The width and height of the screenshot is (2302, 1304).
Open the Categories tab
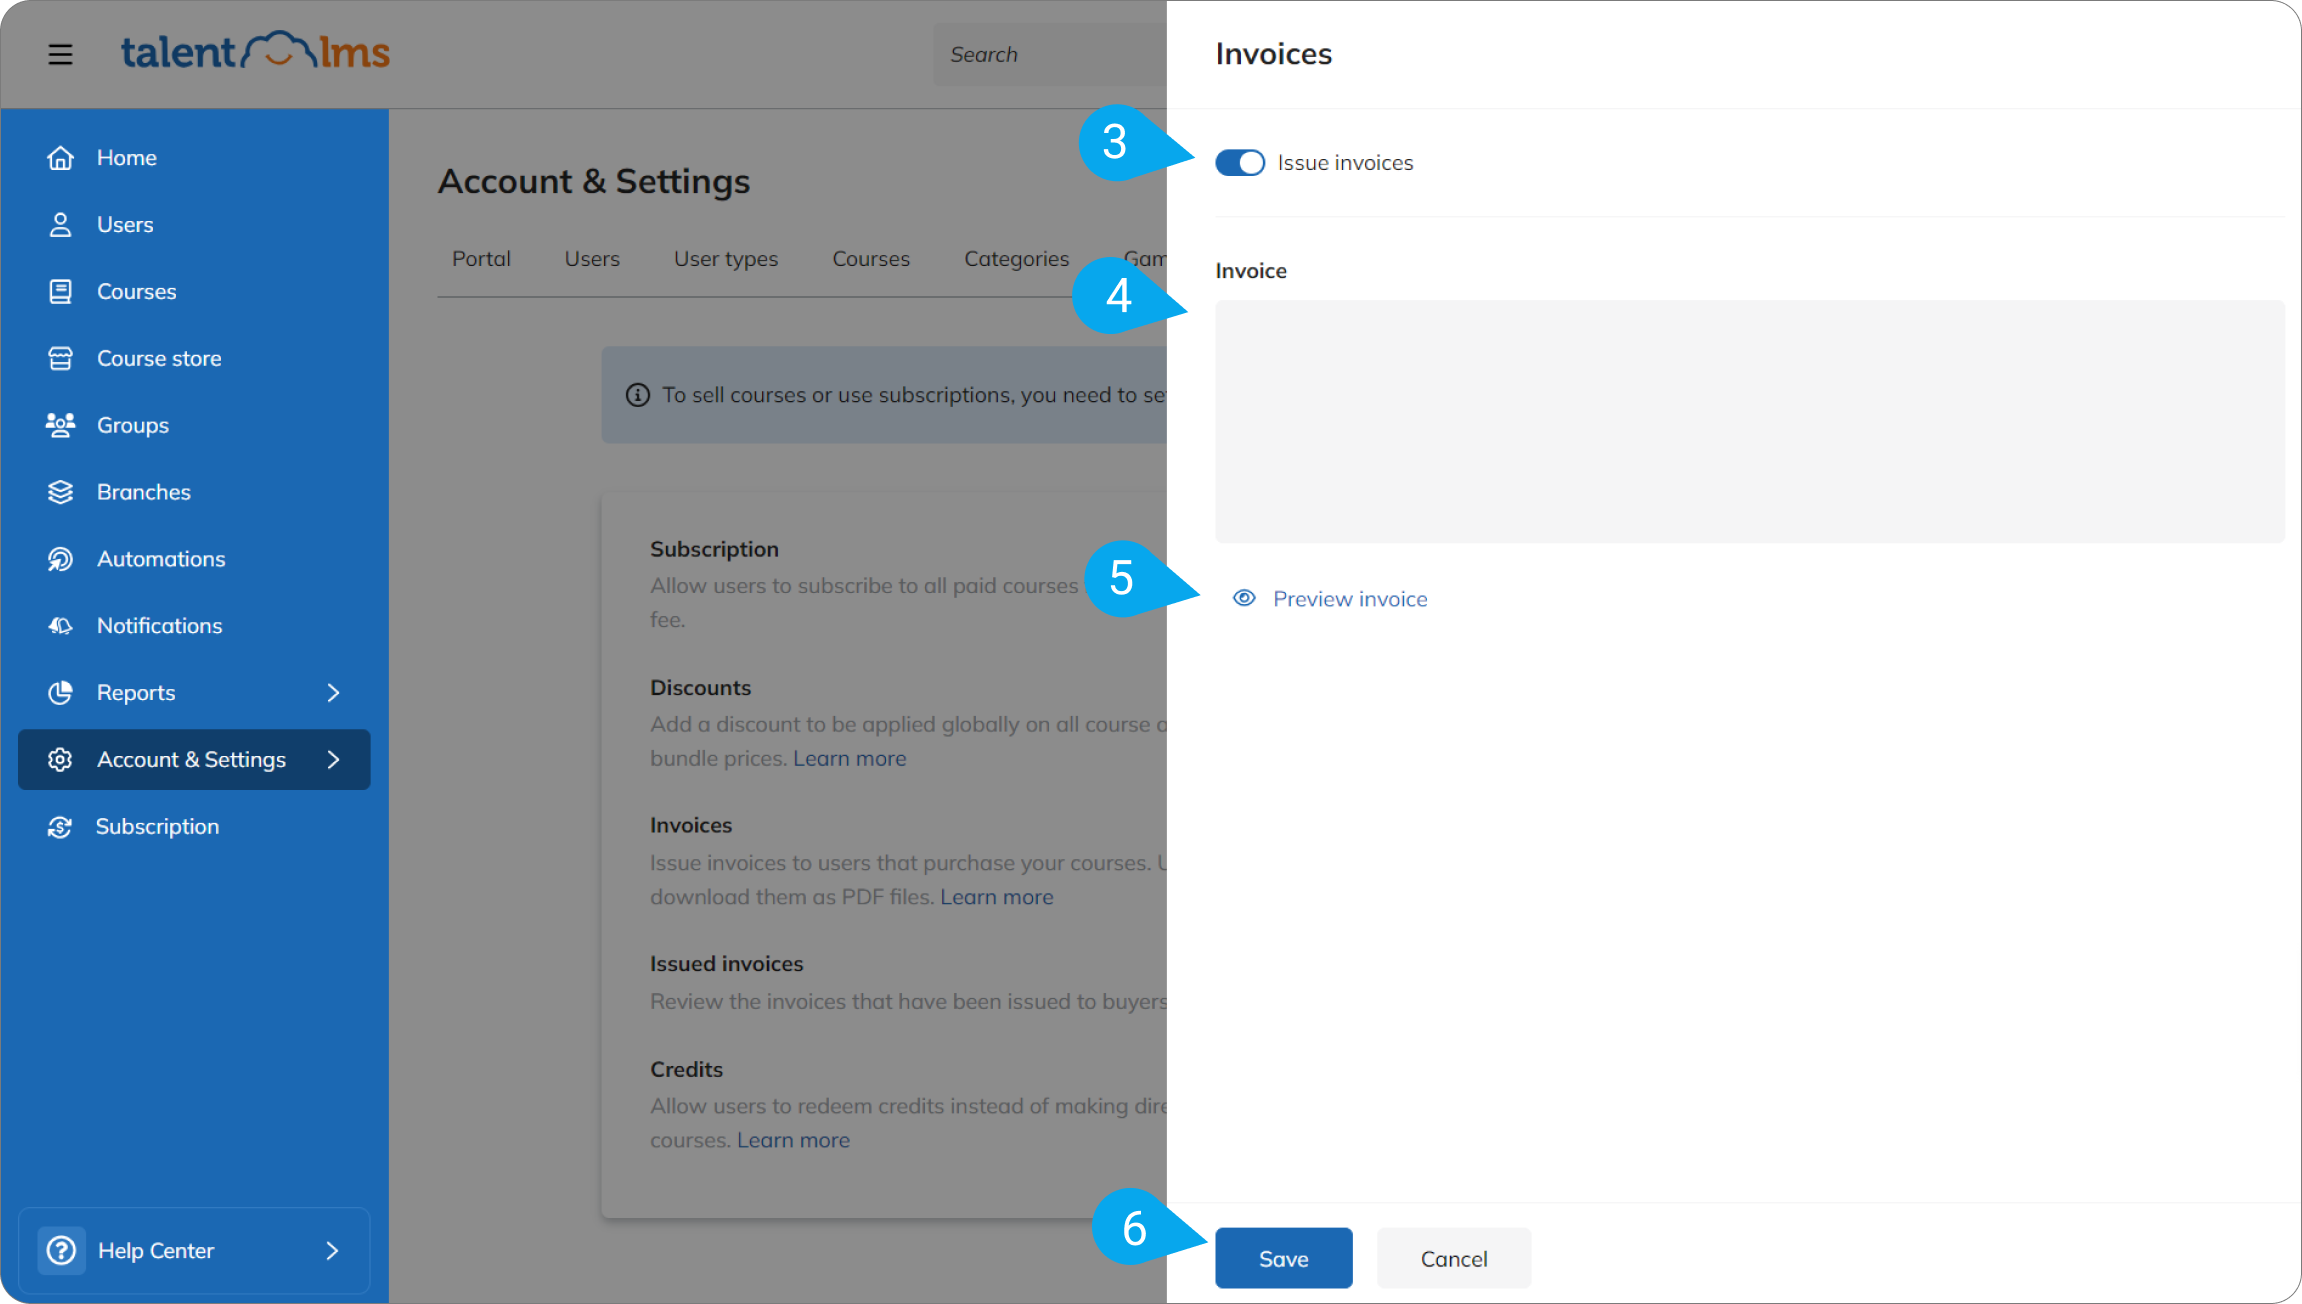click(x=1016, y=259)
